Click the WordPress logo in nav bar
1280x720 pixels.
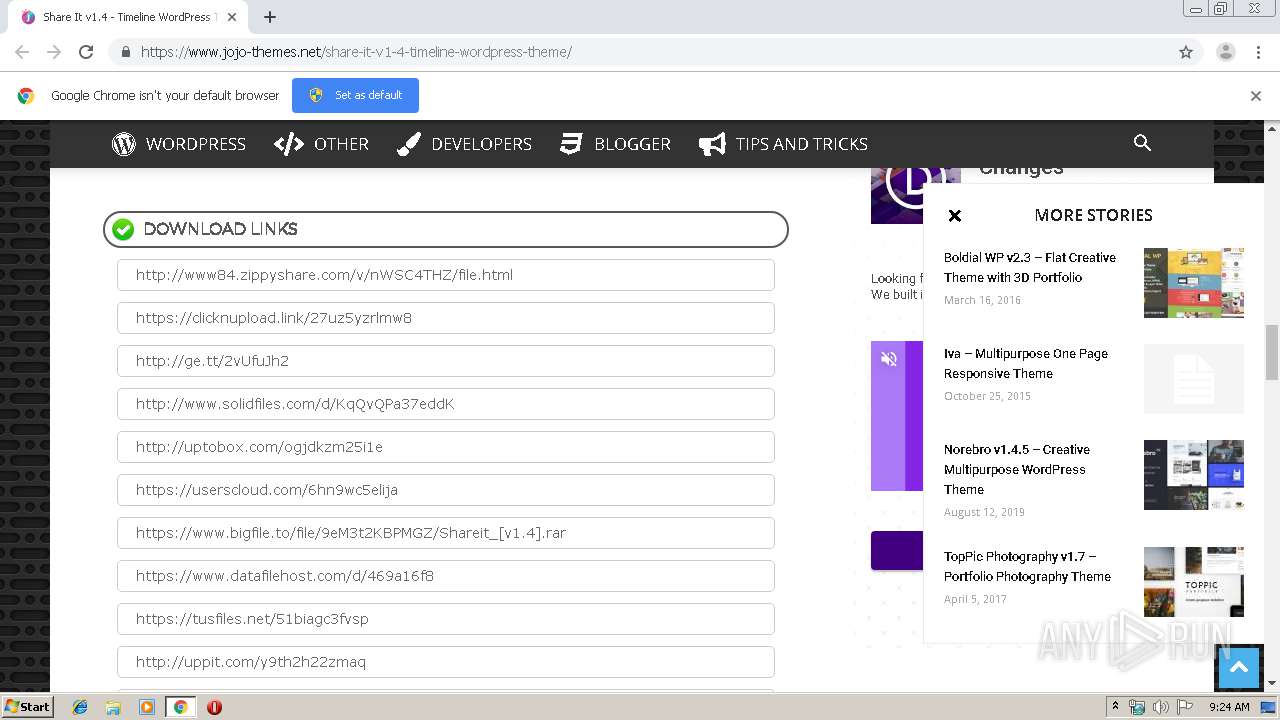tap(124, 144)
